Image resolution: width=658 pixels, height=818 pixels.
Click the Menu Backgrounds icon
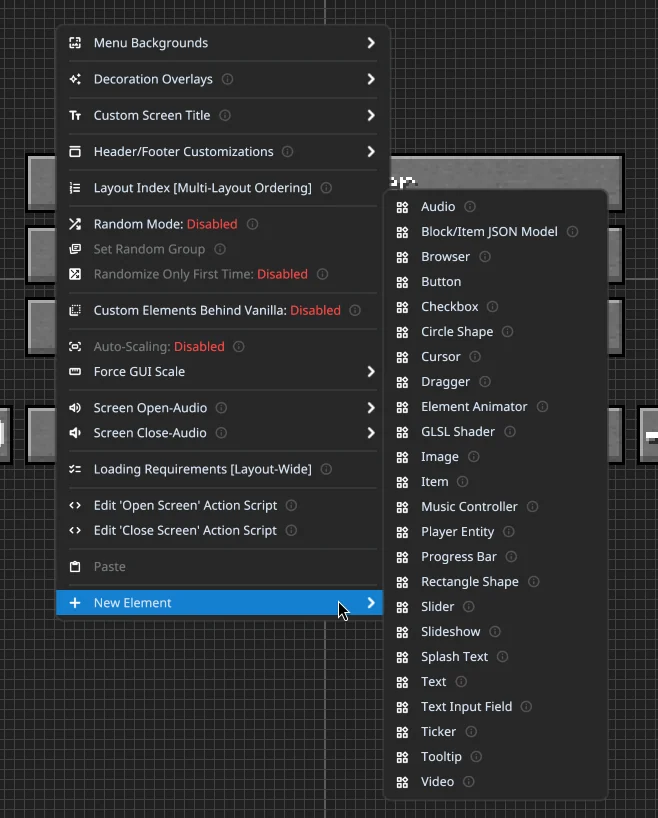[x=75, y=43]
